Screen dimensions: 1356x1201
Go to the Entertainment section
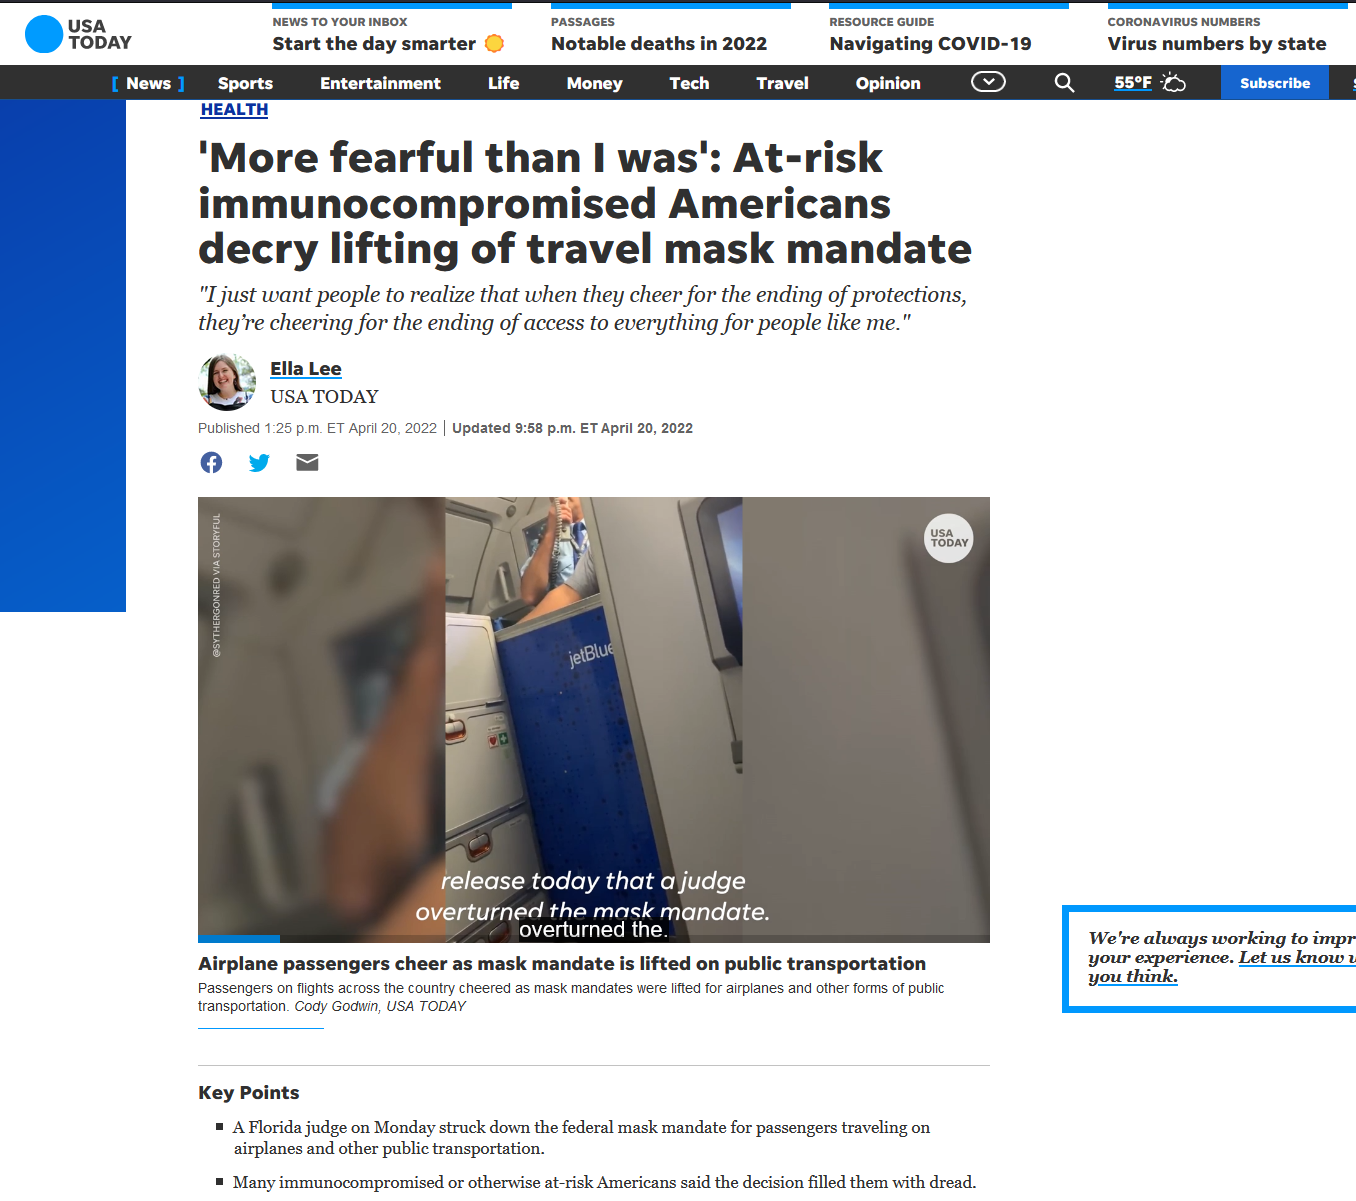[x=380, y=83]
